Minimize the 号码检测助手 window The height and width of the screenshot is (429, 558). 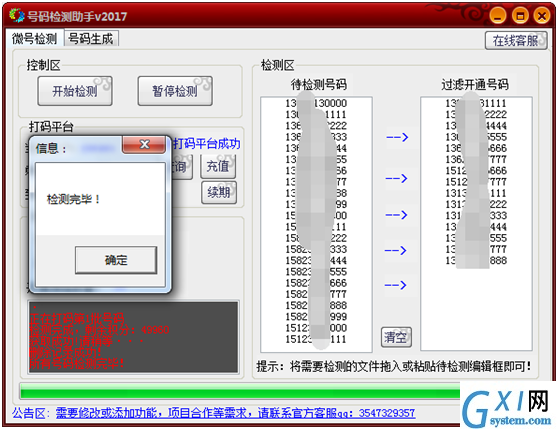[498, 16]
